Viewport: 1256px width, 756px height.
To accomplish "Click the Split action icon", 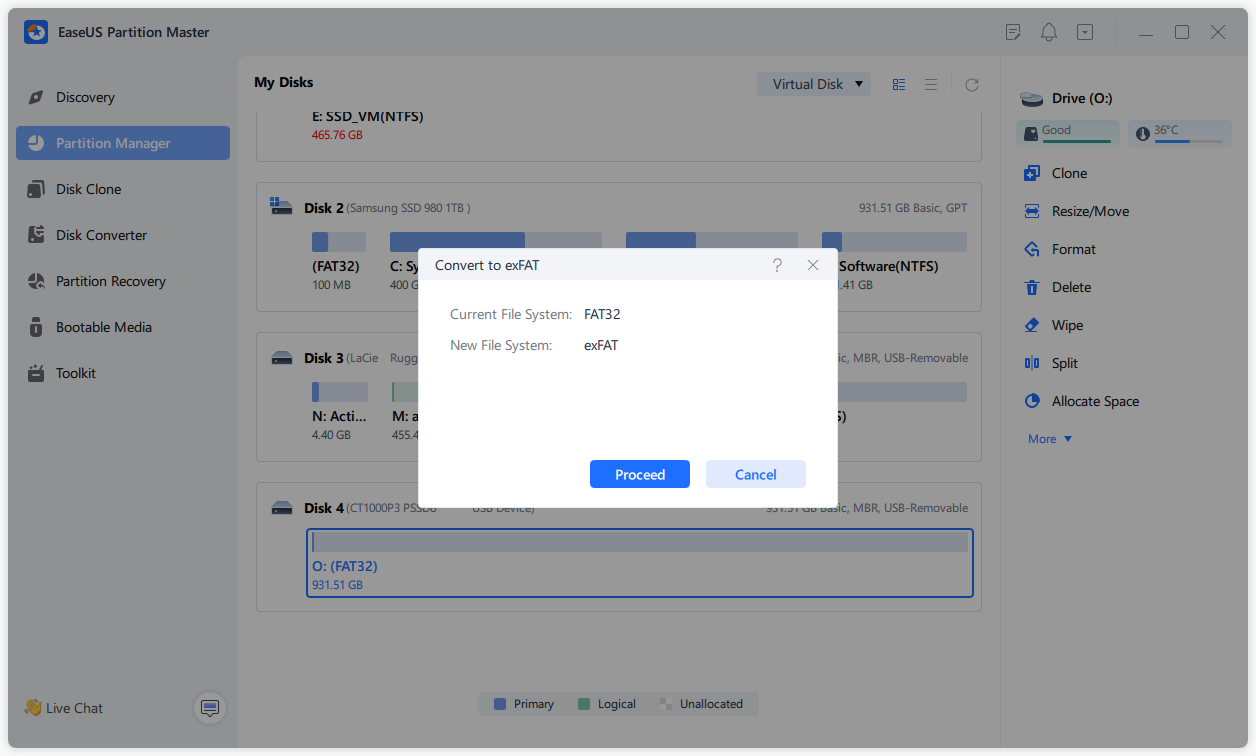I will (1032, 363).
